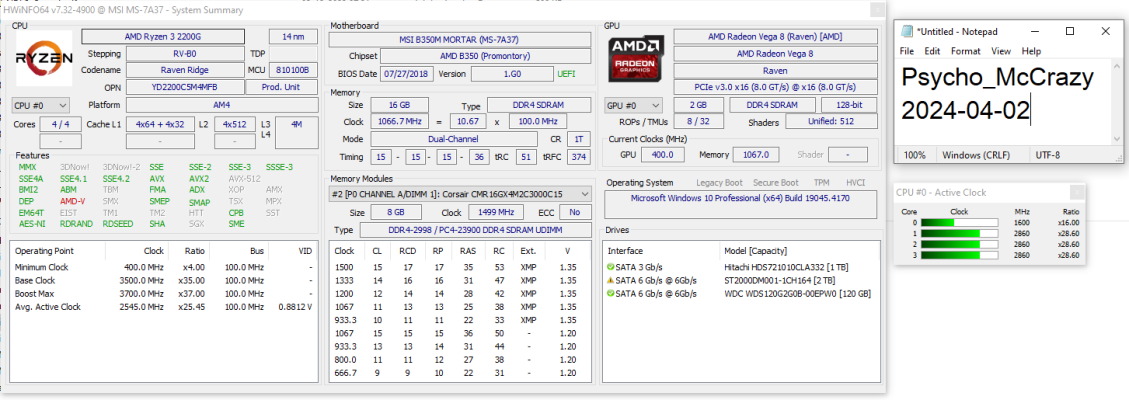Click the AMD Radeon Vega 8 (Raven) field
Viewport: 1129px width, 400px height.
pos(775,37)
